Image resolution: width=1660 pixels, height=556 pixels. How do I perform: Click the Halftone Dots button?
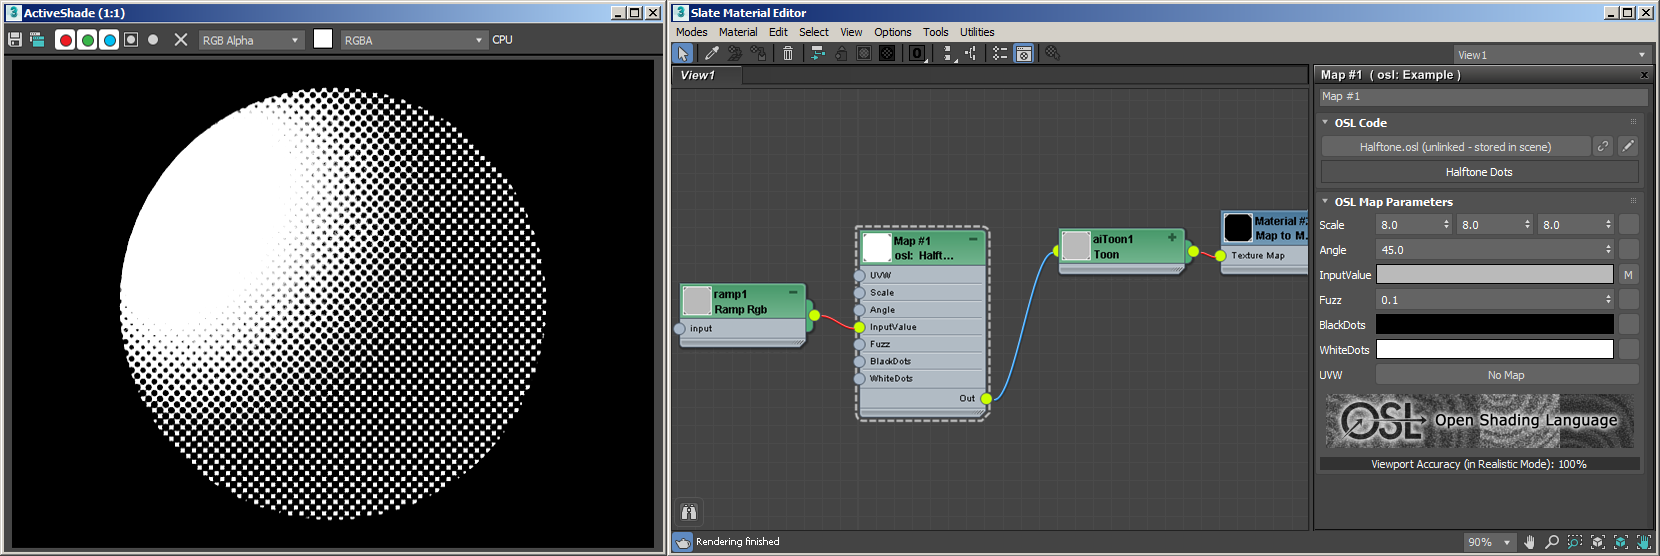[x=1479, y=172]
